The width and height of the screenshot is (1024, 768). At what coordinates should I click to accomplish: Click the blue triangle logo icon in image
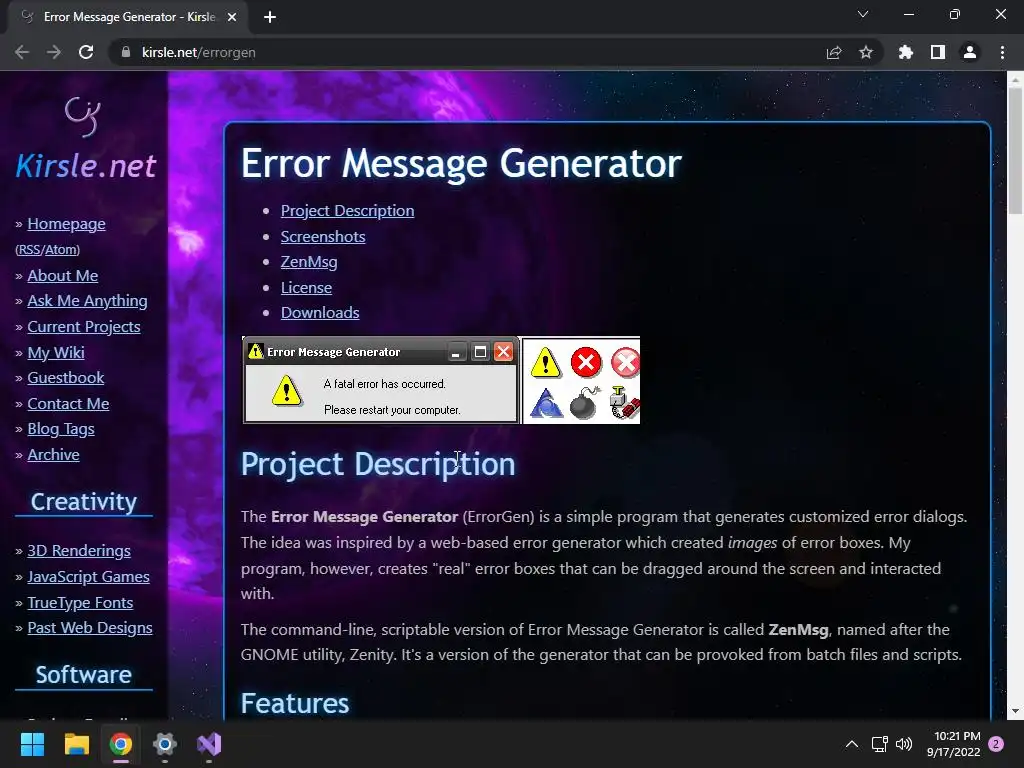546,403
